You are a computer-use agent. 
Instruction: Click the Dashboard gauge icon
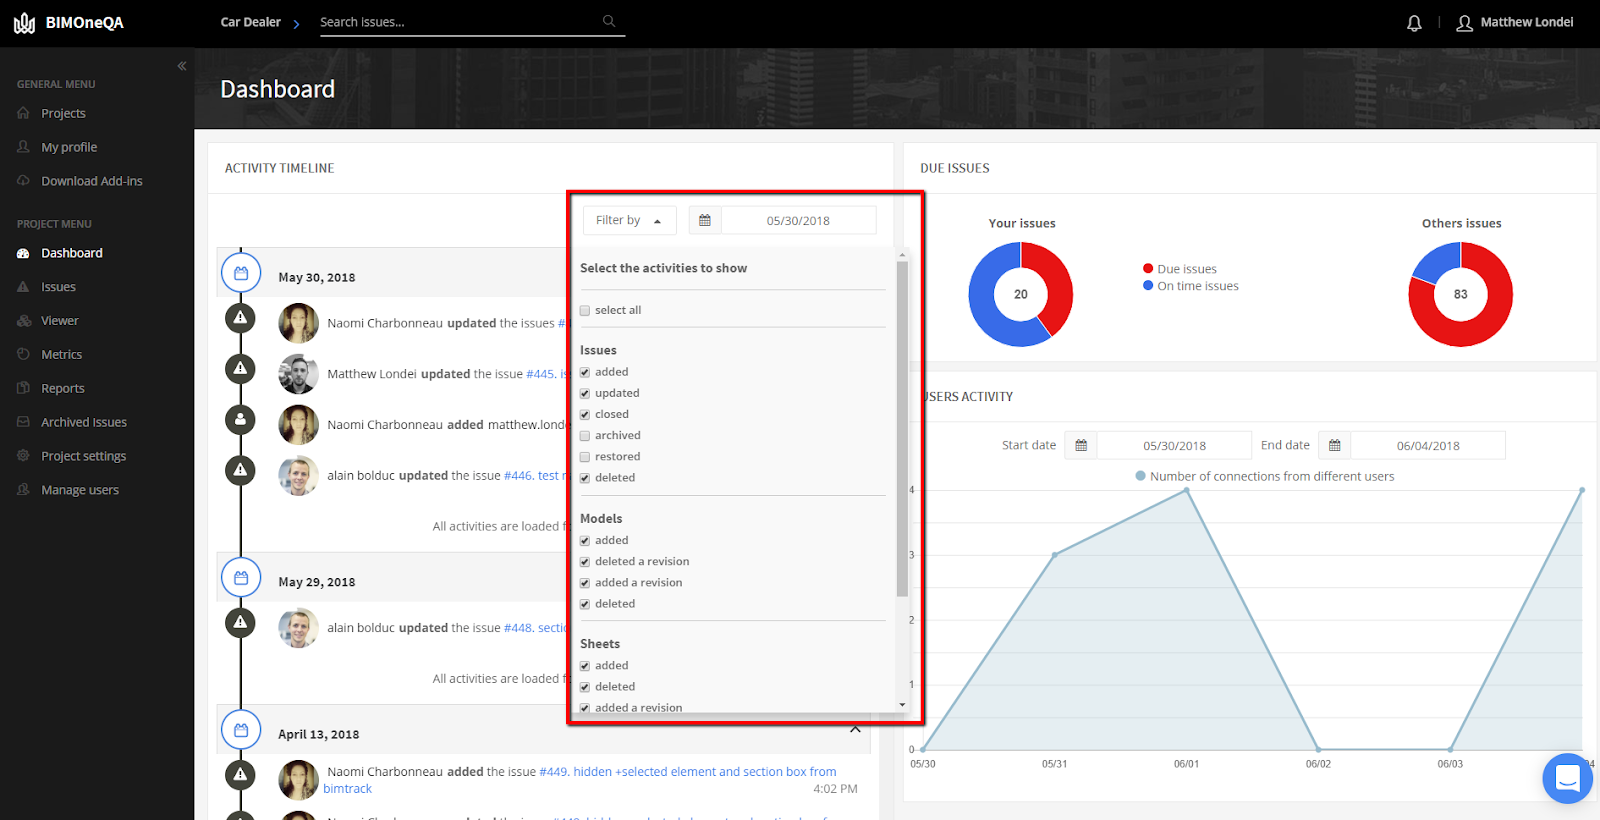click(23, 253)
